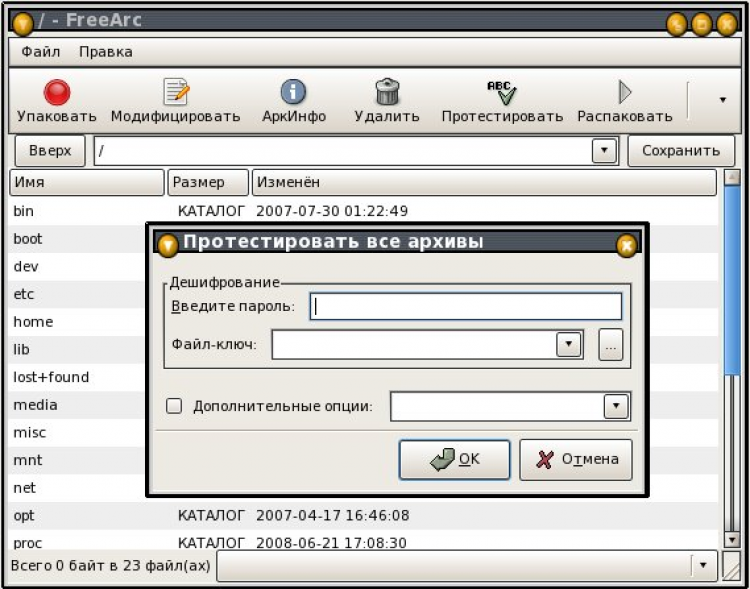Screen dimensions: 750x589
Task: Click the Распаковать arrow icon
Action: coord(625,93)
